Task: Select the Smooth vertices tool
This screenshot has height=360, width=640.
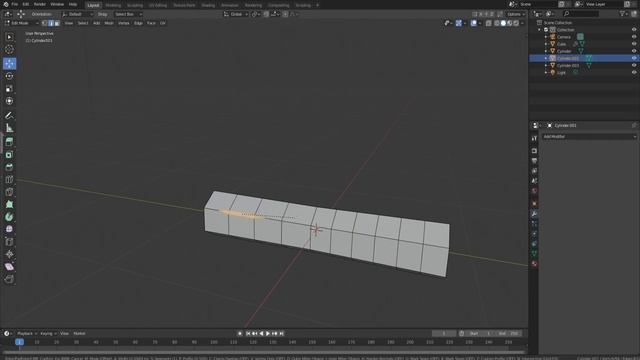Action: 9,229
